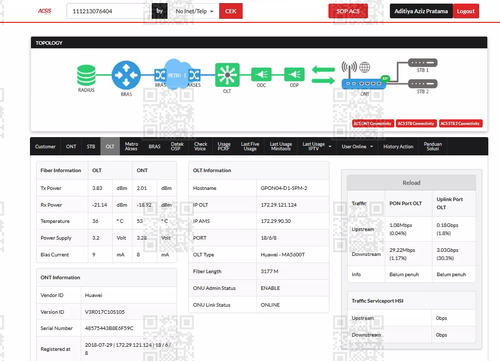This screenshot has height=361, width=500.
Task: Click PON port downstream value 29.22Mbps
Action: [x=402, y=250]
